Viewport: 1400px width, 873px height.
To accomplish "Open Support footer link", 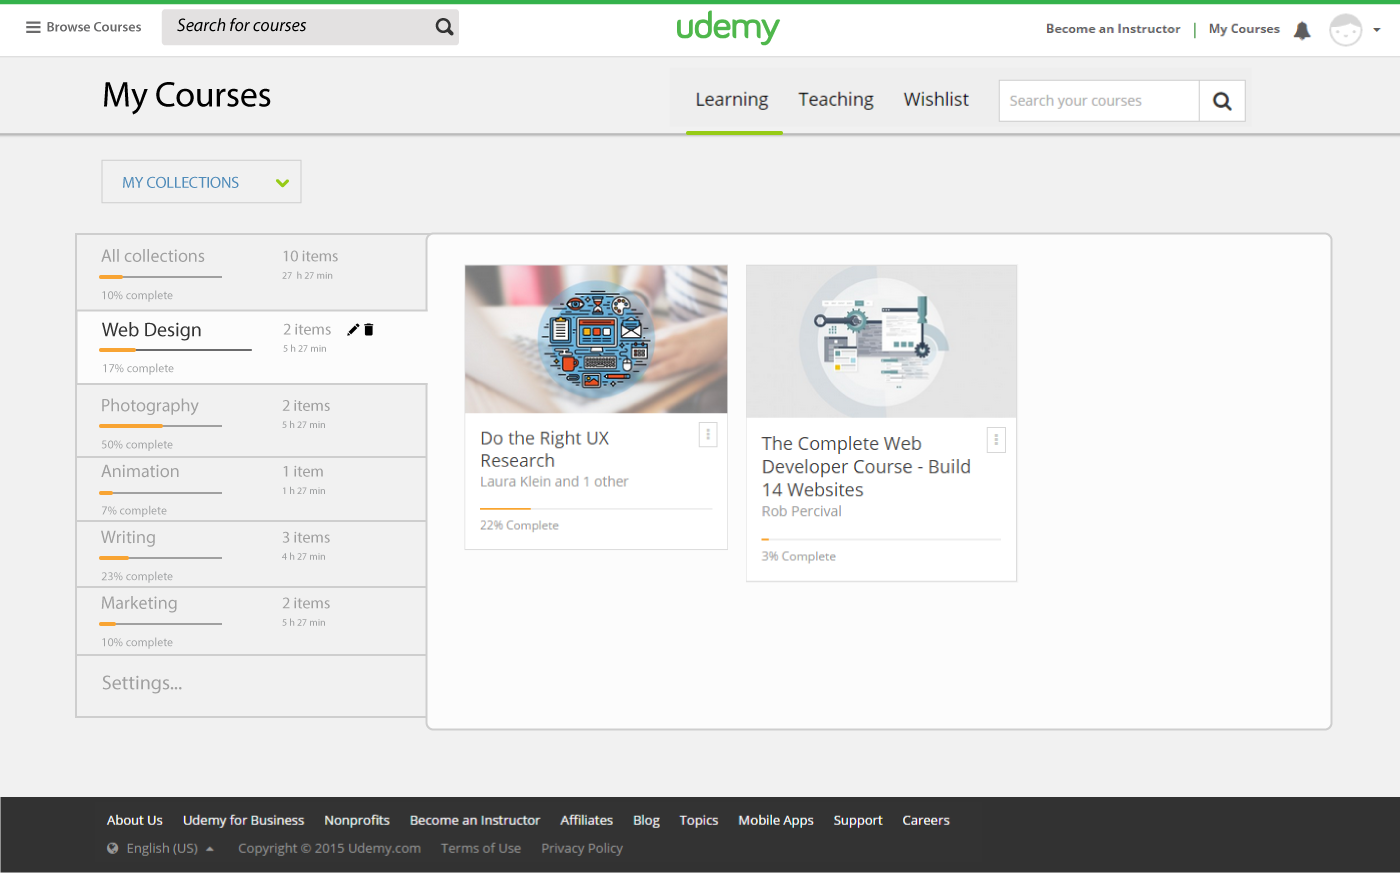I will [x=858, y=820].
